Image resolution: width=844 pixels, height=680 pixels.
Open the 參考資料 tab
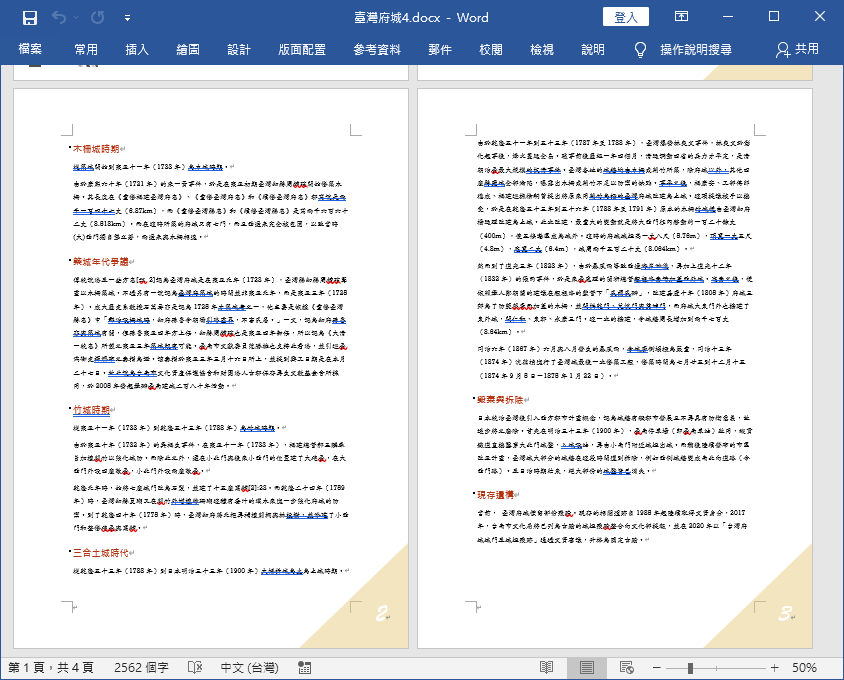pyautogui.click(x=377, y=50)
